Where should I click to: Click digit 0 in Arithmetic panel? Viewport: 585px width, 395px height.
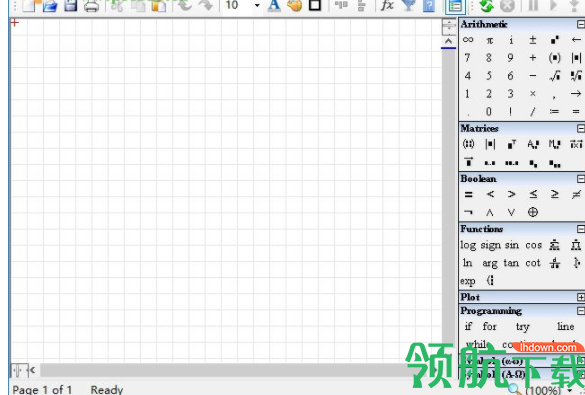[x=489, y=112]
